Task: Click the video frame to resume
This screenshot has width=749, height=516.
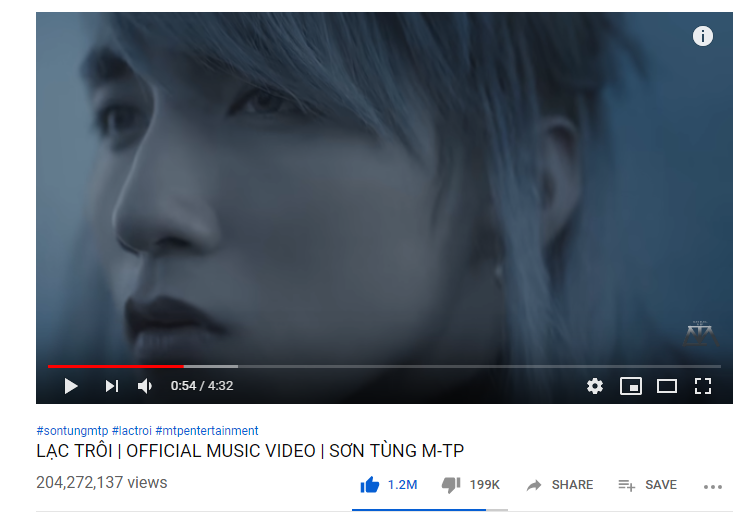Action: pyautogui.click(x=384, y=191)
